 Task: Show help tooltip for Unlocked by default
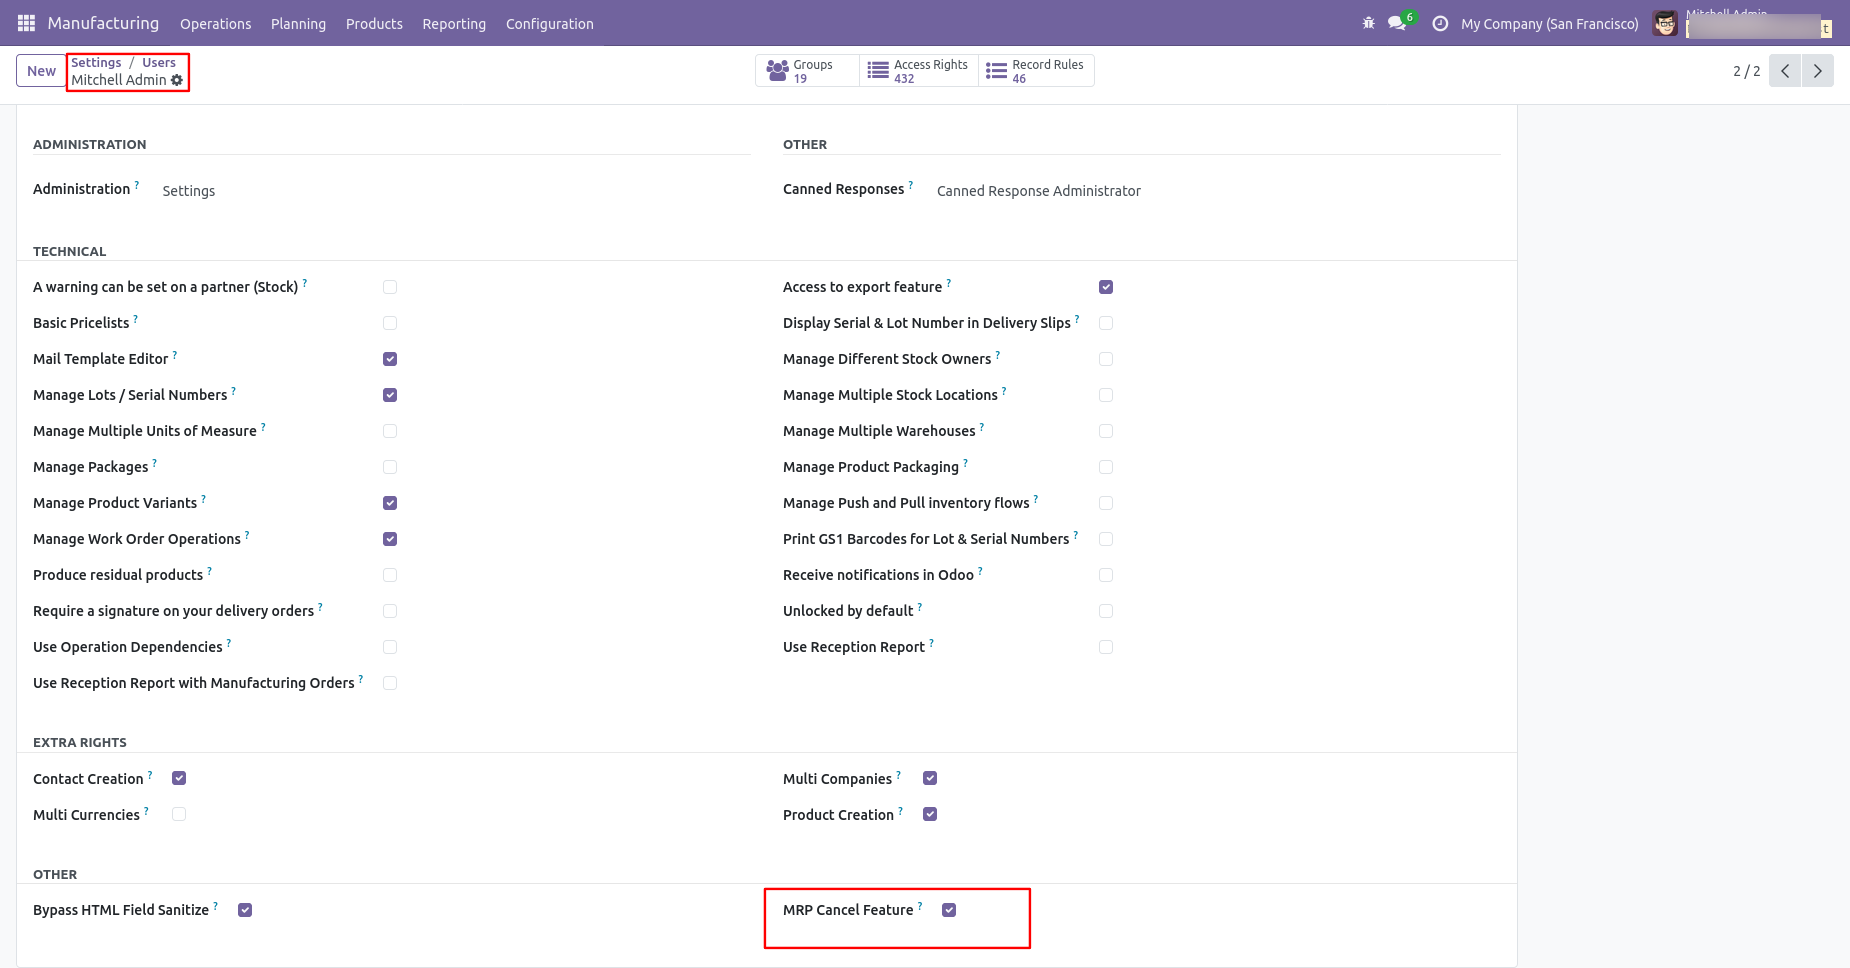pyautogui.click(x=920, y=607)
